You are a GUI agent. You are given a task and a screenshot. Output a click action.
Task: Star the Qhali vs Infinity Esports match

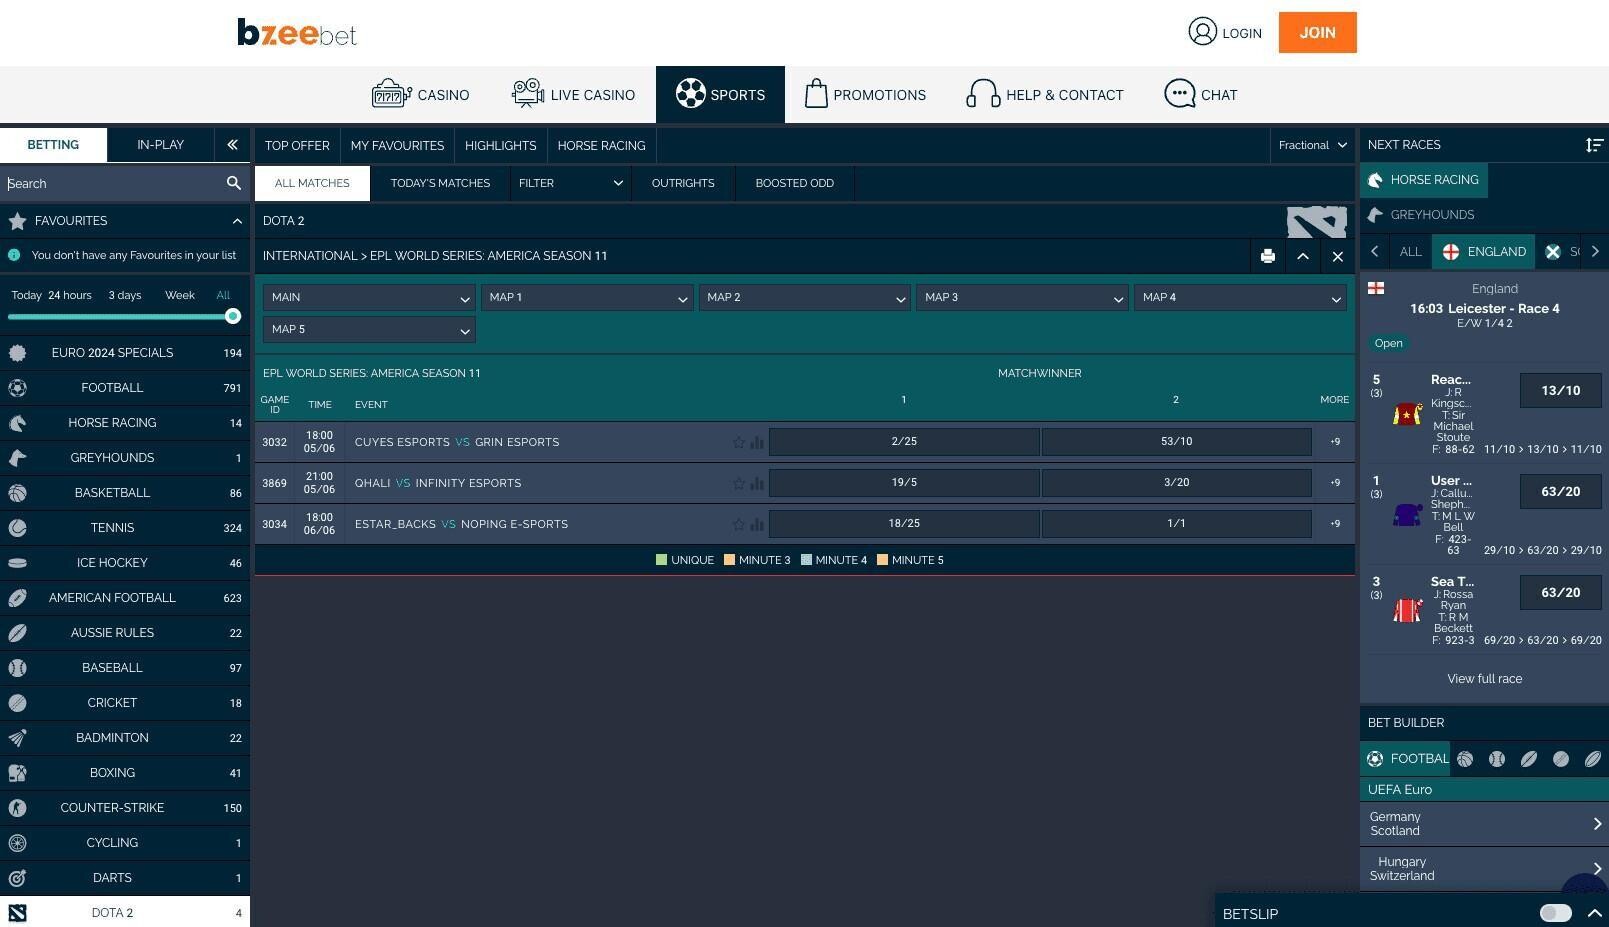coord(739,483)
